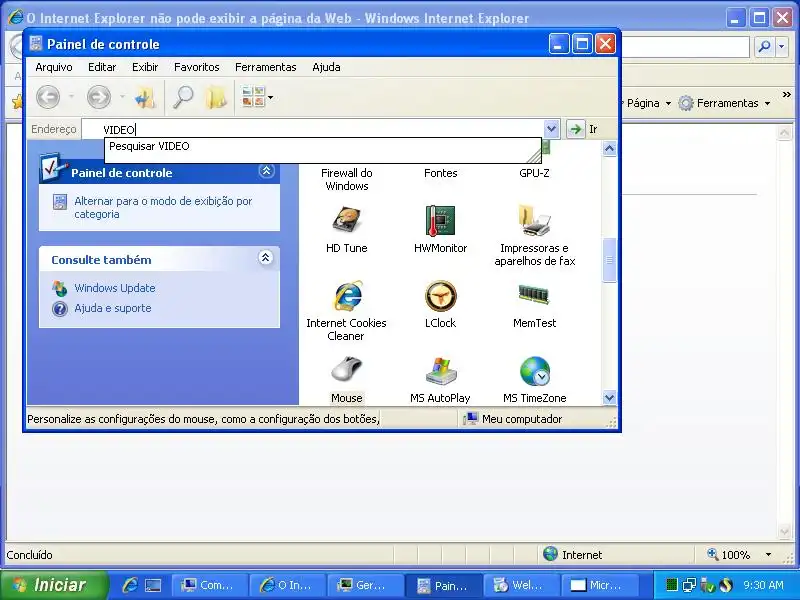Open the Ferramentas menu in Painel de controle
Image resolution: width=800 pixels, height=600 pixels.
[265, 67]
